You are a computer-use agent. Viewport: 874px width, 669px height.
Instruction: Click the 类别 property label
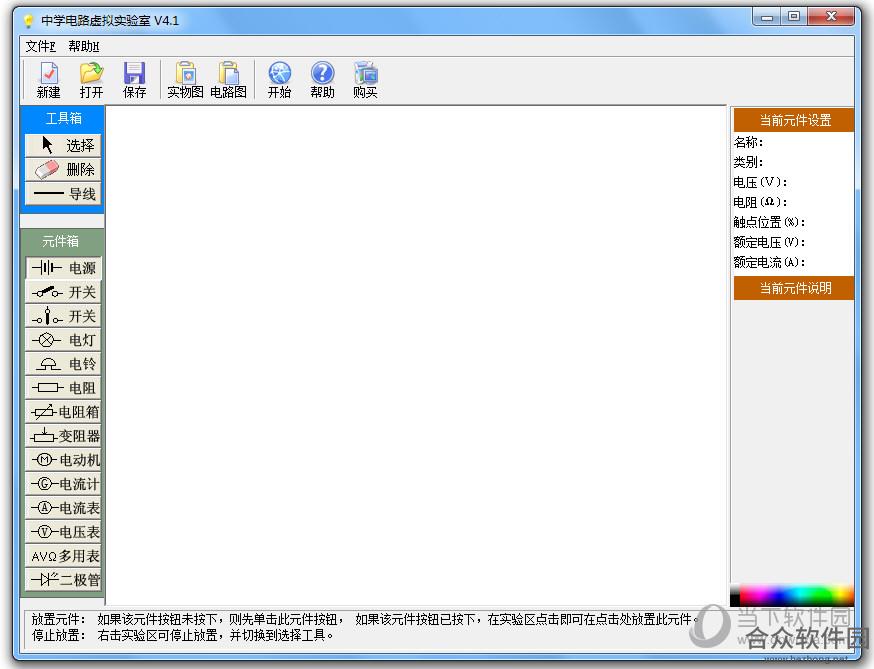pos(748,162)
